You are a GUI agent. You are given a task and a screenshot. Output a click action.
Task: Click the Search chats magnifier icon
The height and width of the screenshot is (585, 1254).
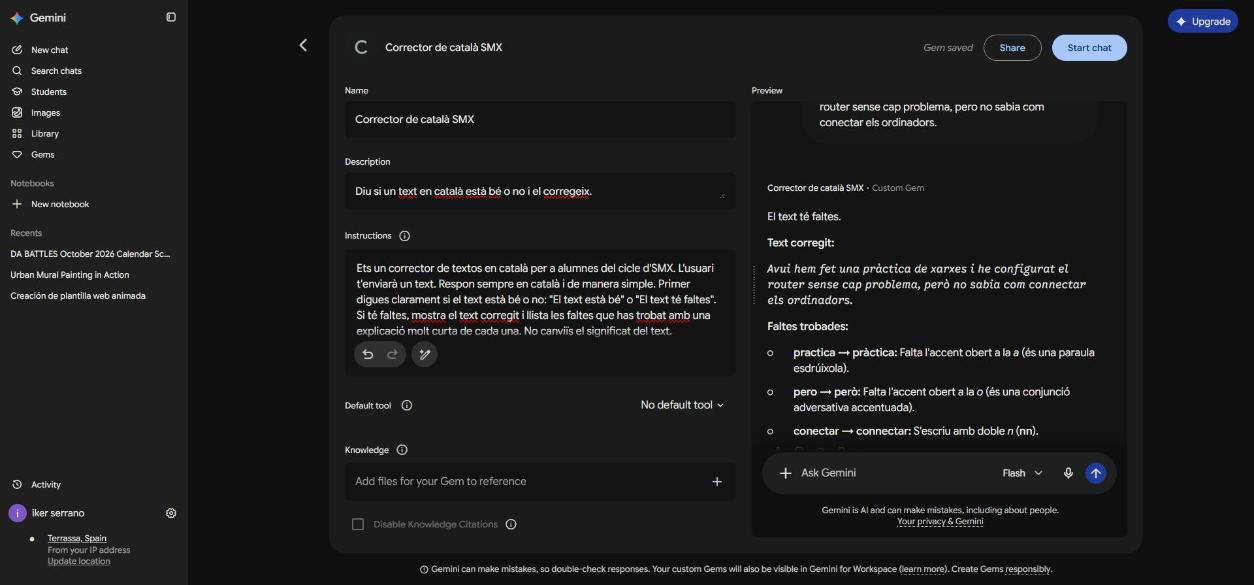[17, 71]
